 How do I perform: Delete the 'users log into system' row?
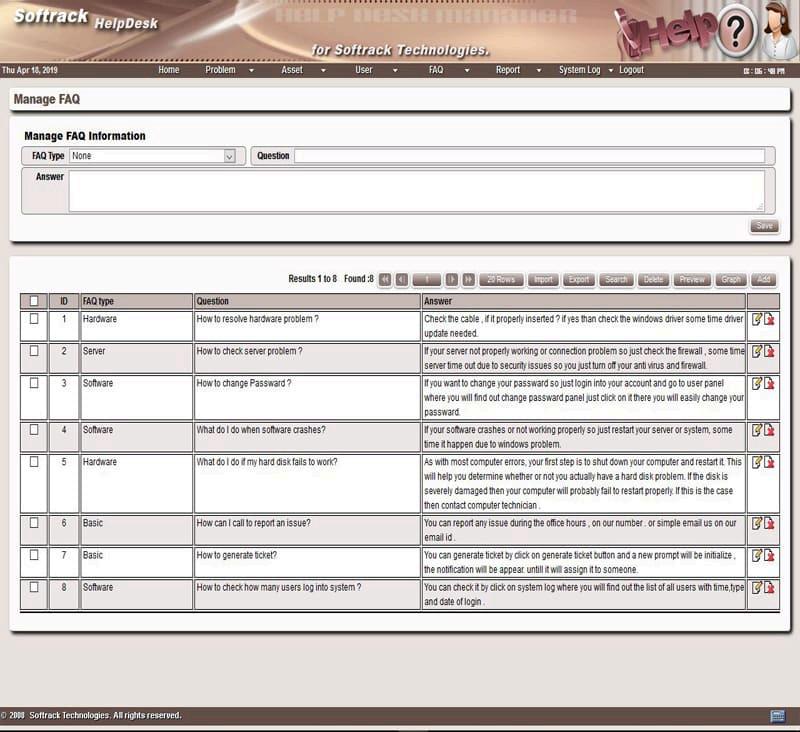click(x=769, y=588)
